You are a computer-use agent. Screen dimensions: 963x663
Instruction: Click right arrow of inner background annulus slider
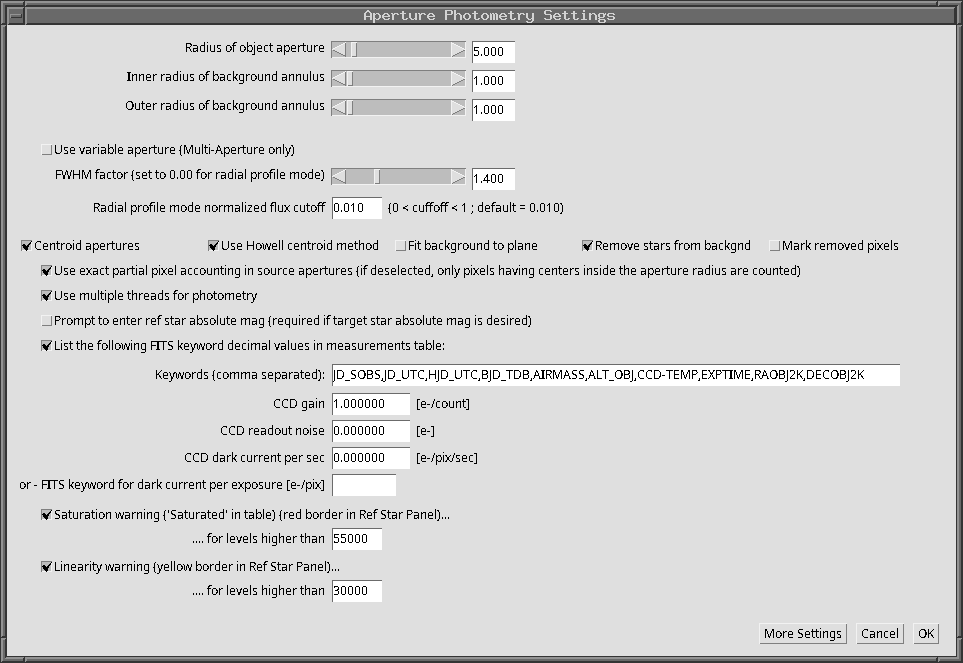pyautogui.click(x=458, y=79)
